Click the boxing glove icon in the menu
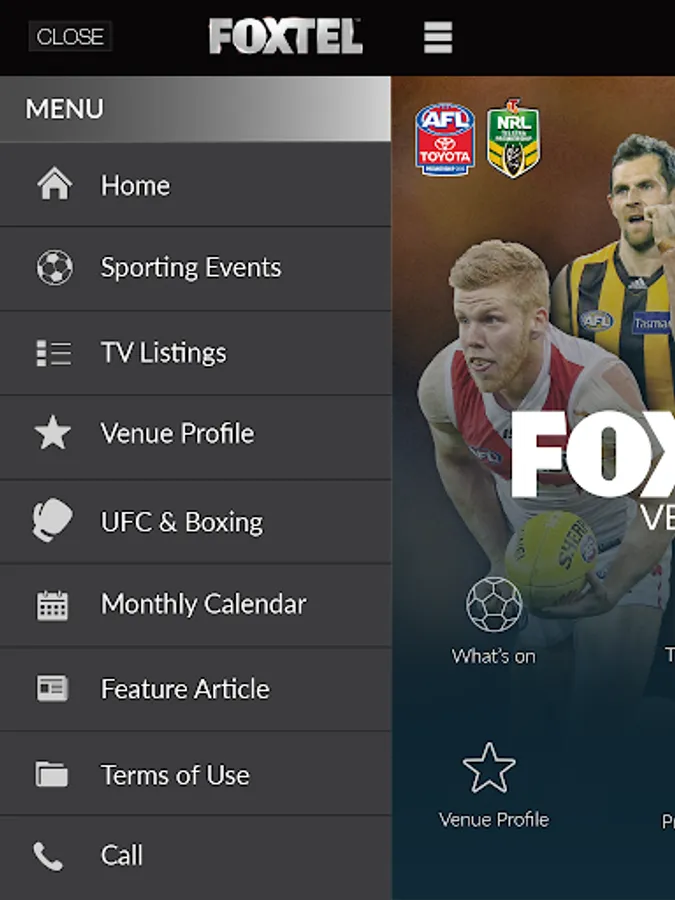The image size is (675, 900). coord(52,520)
